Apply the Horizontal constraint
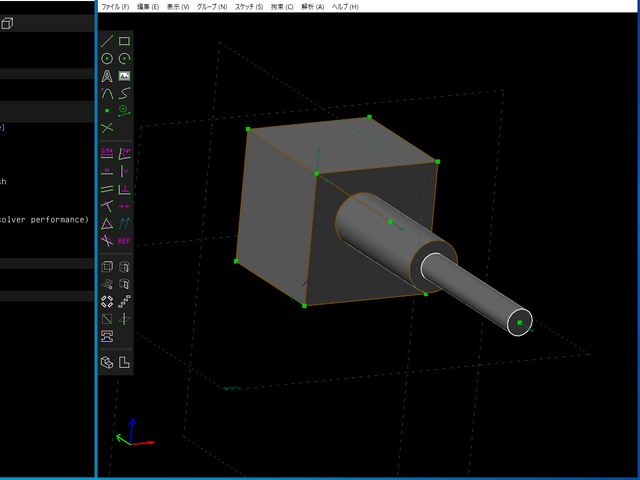 tap(107, 171)
